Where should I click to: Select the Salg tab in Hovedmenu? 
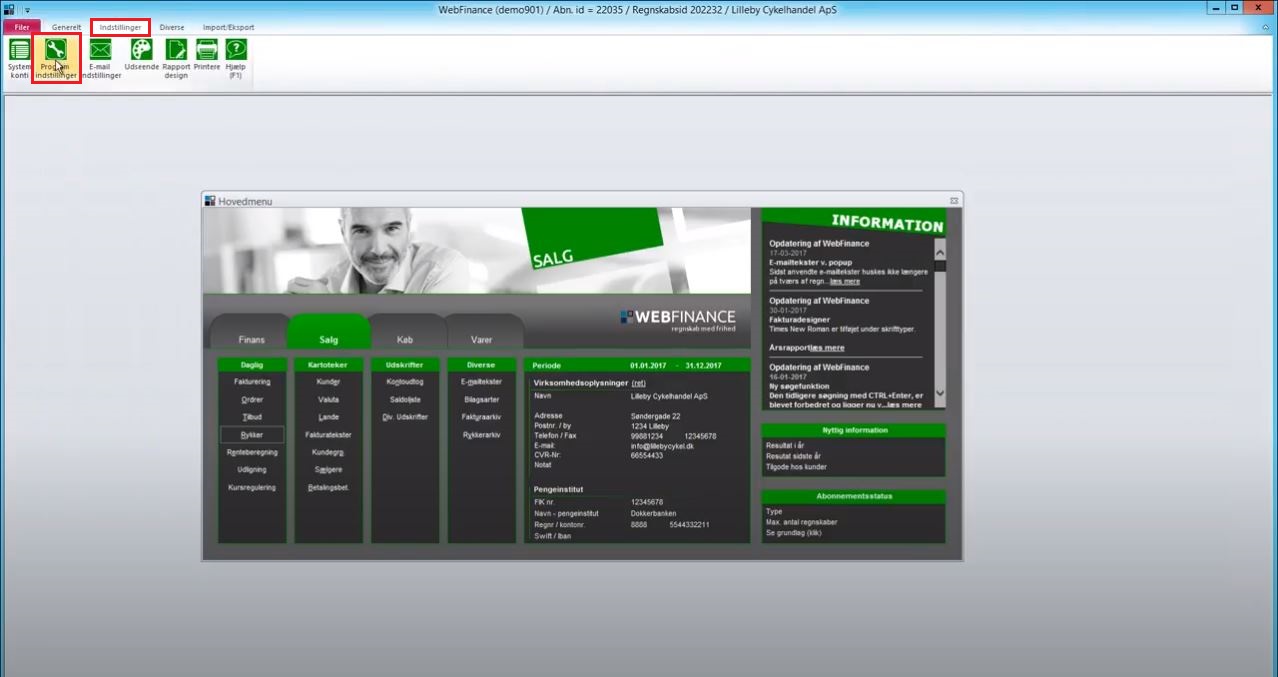(x=328, y=339)
